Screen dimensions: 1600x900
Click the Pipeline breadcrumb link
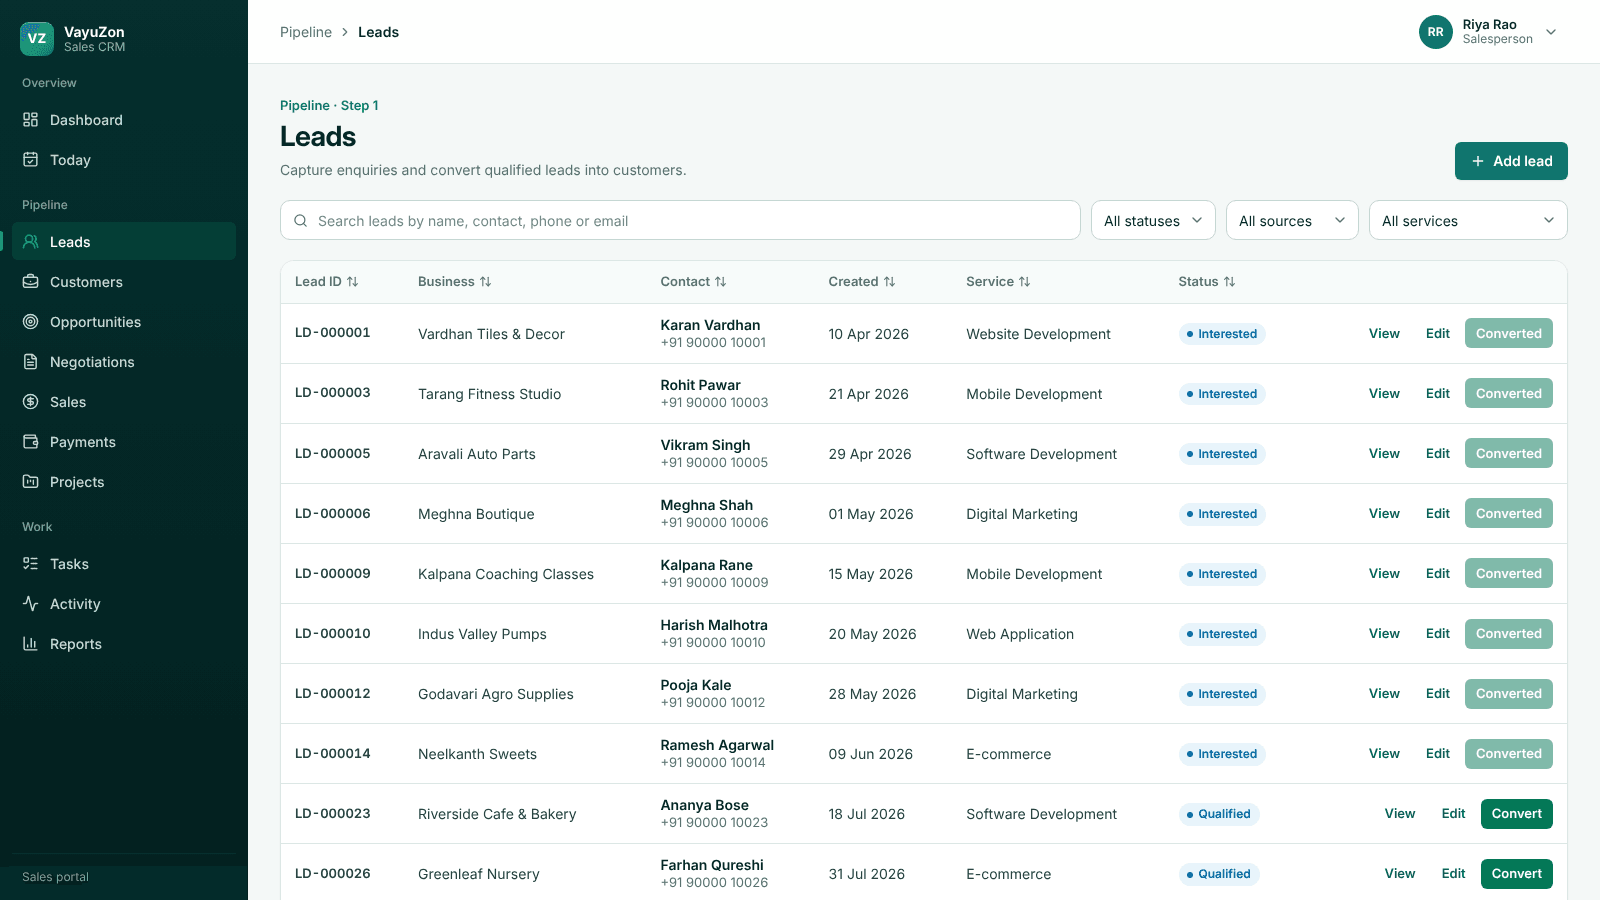pos(306,32)
